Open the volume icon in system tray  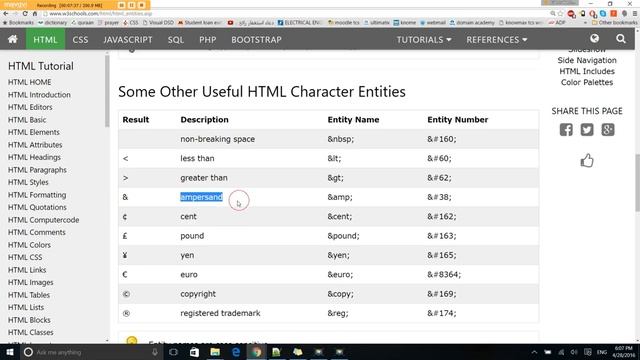574,352
